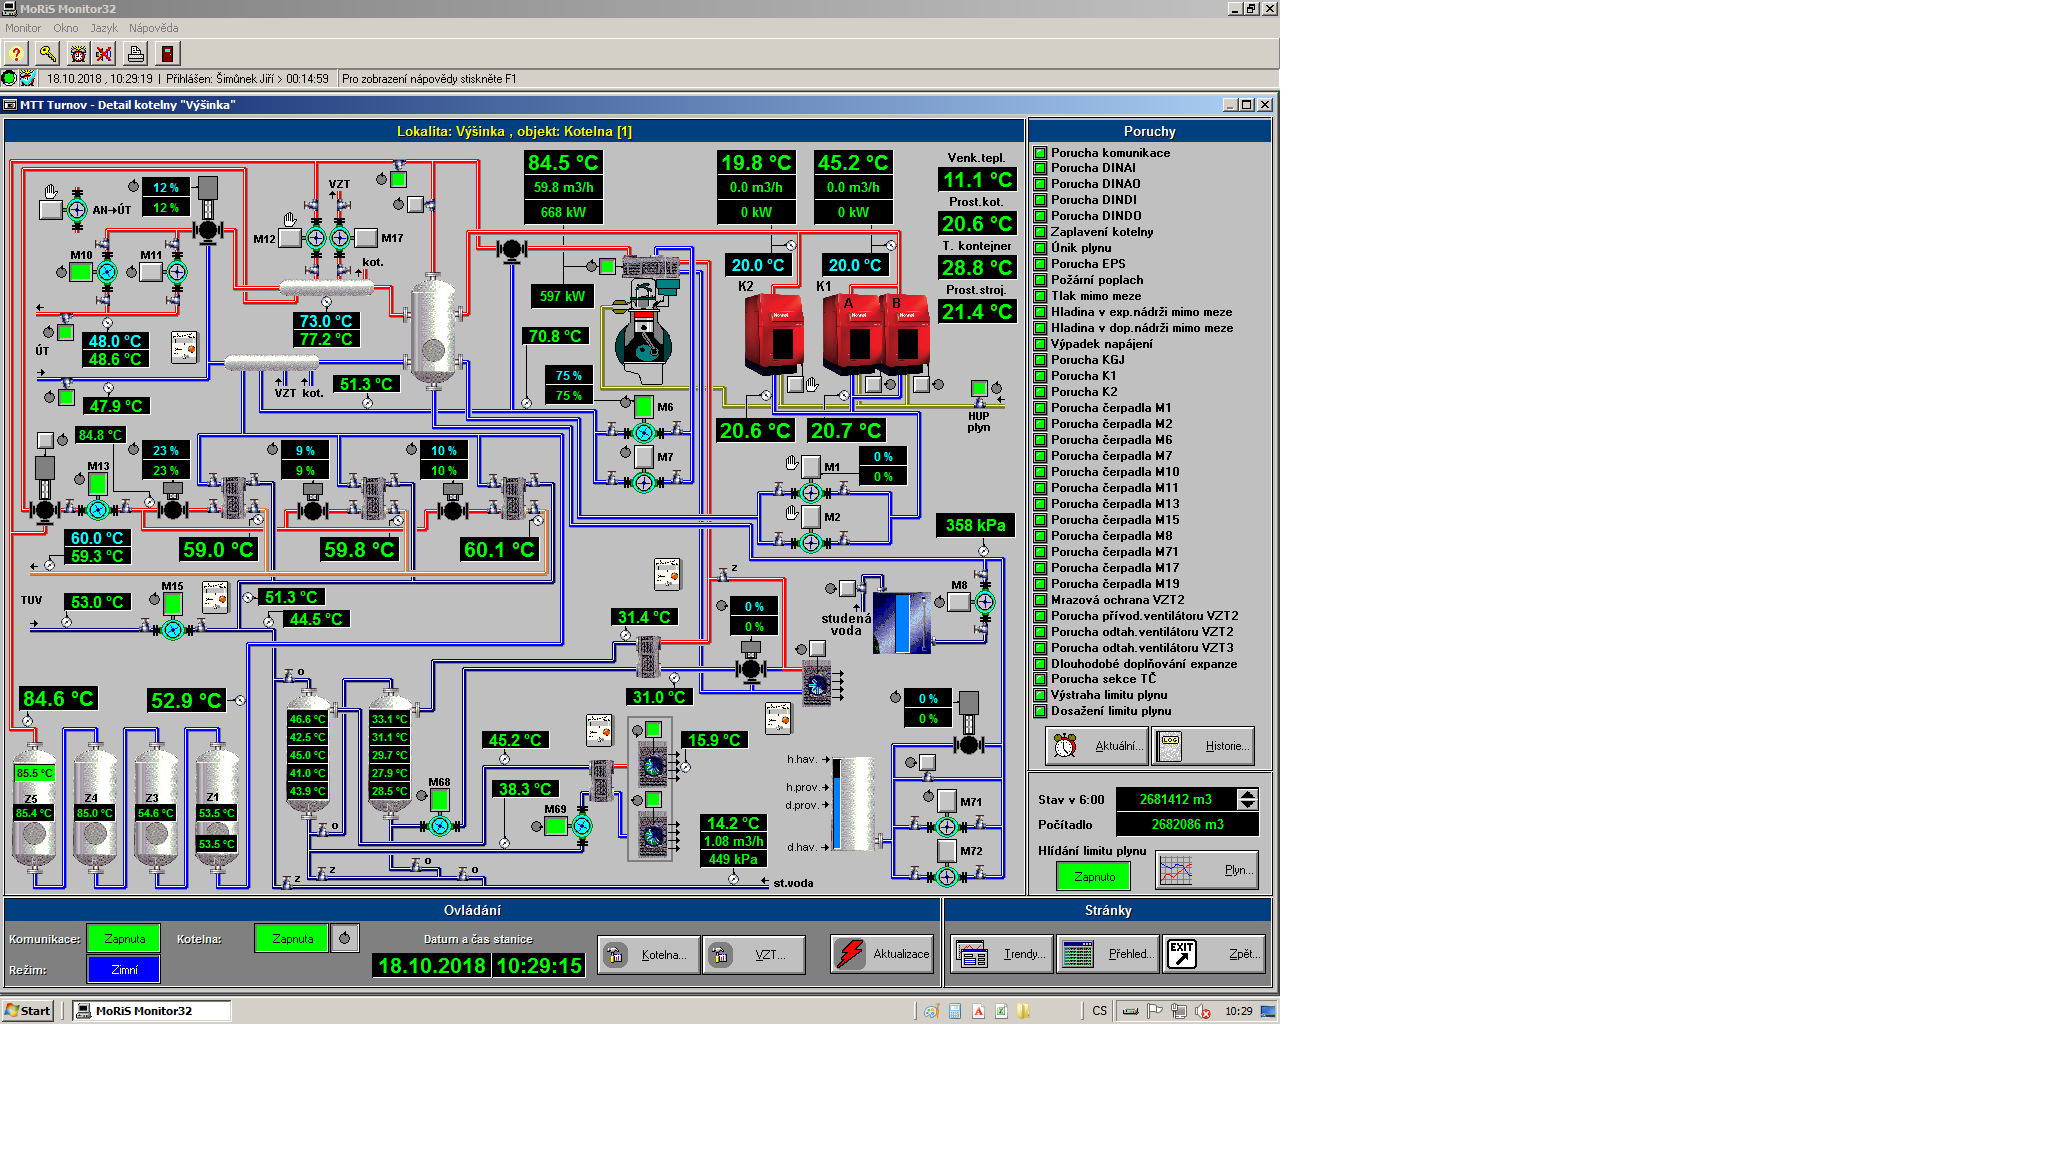The image size is (2052, 1155).
Task: Open the Nápověda menu
Action: coord(153,28)
